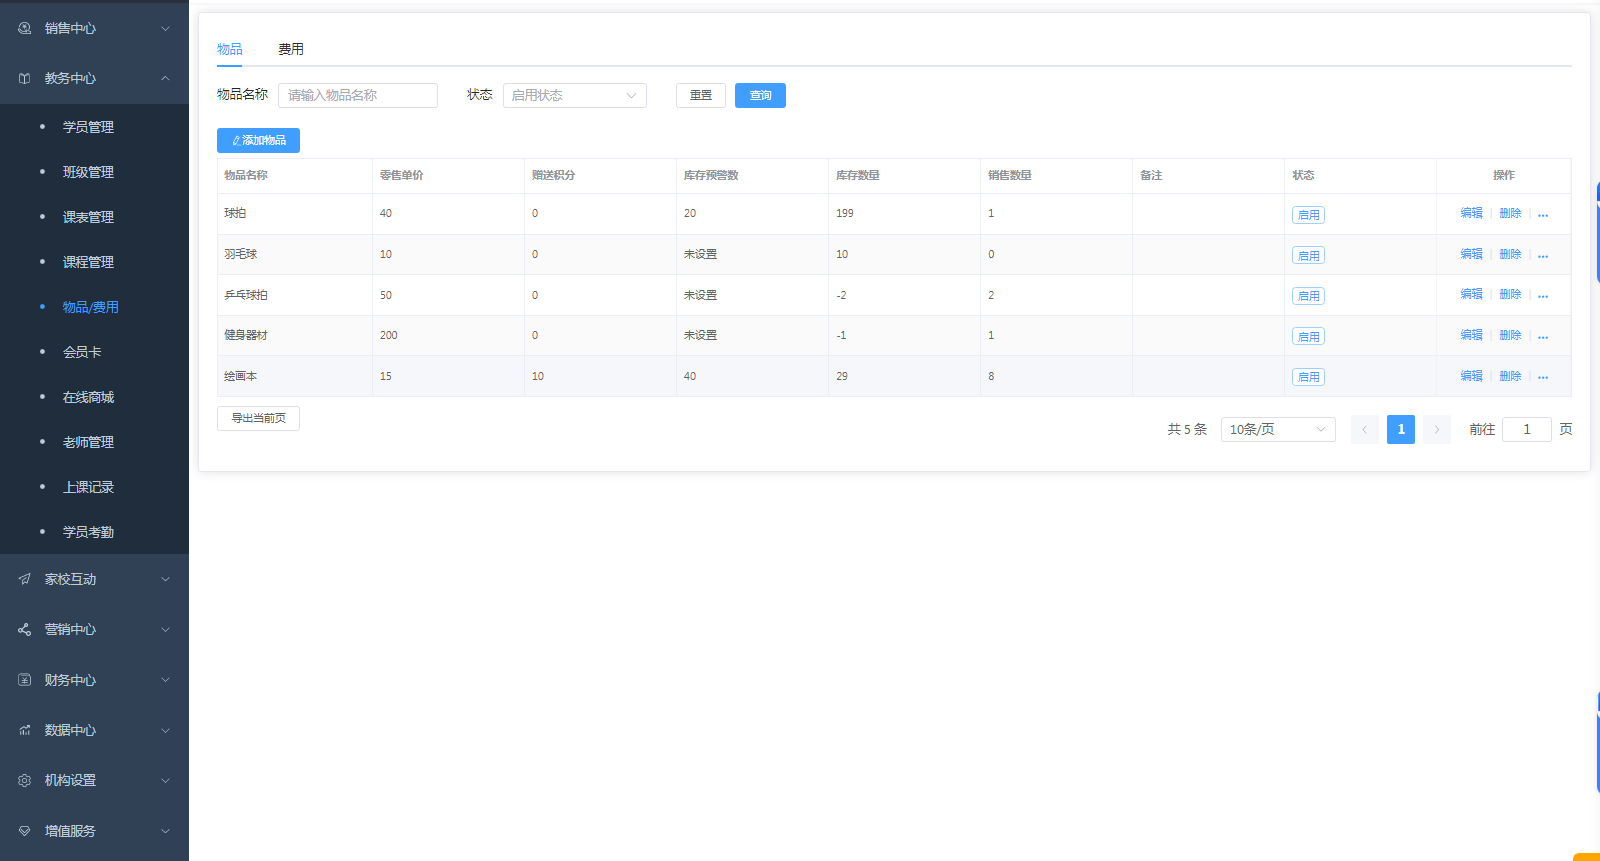
Task: Open more actions for 乒乓球拍 row
Action: pyautogui.click(x=1543, y=295)
